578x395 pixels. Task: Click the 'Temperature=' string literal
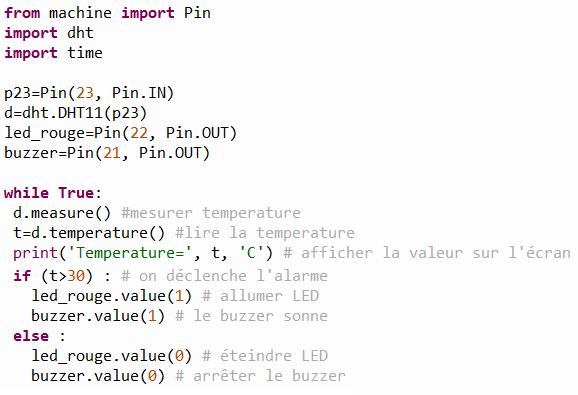tap(130, 253)
